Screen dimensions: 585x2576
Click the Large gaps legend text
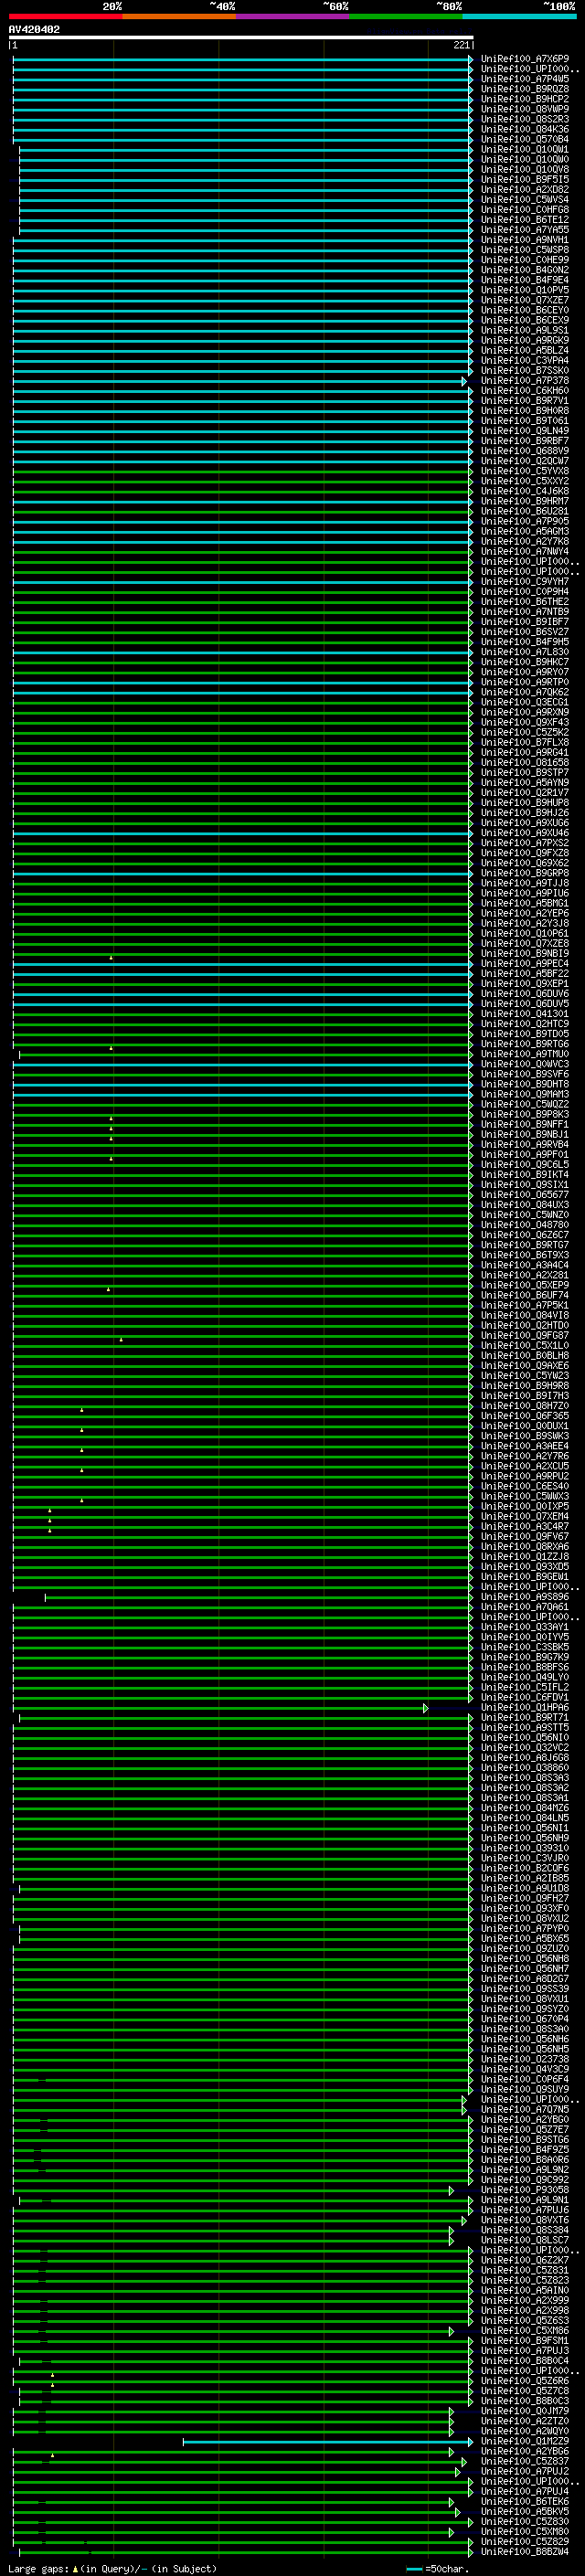(112, 2568)
